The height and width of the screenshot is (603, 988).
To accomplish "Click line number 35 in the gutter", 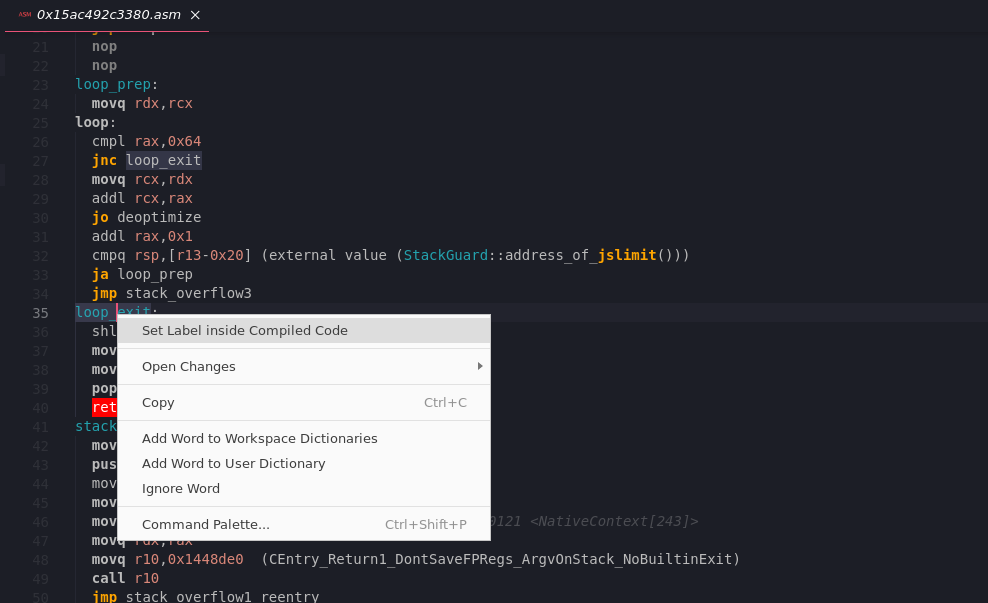I will [x=40, y=313].
